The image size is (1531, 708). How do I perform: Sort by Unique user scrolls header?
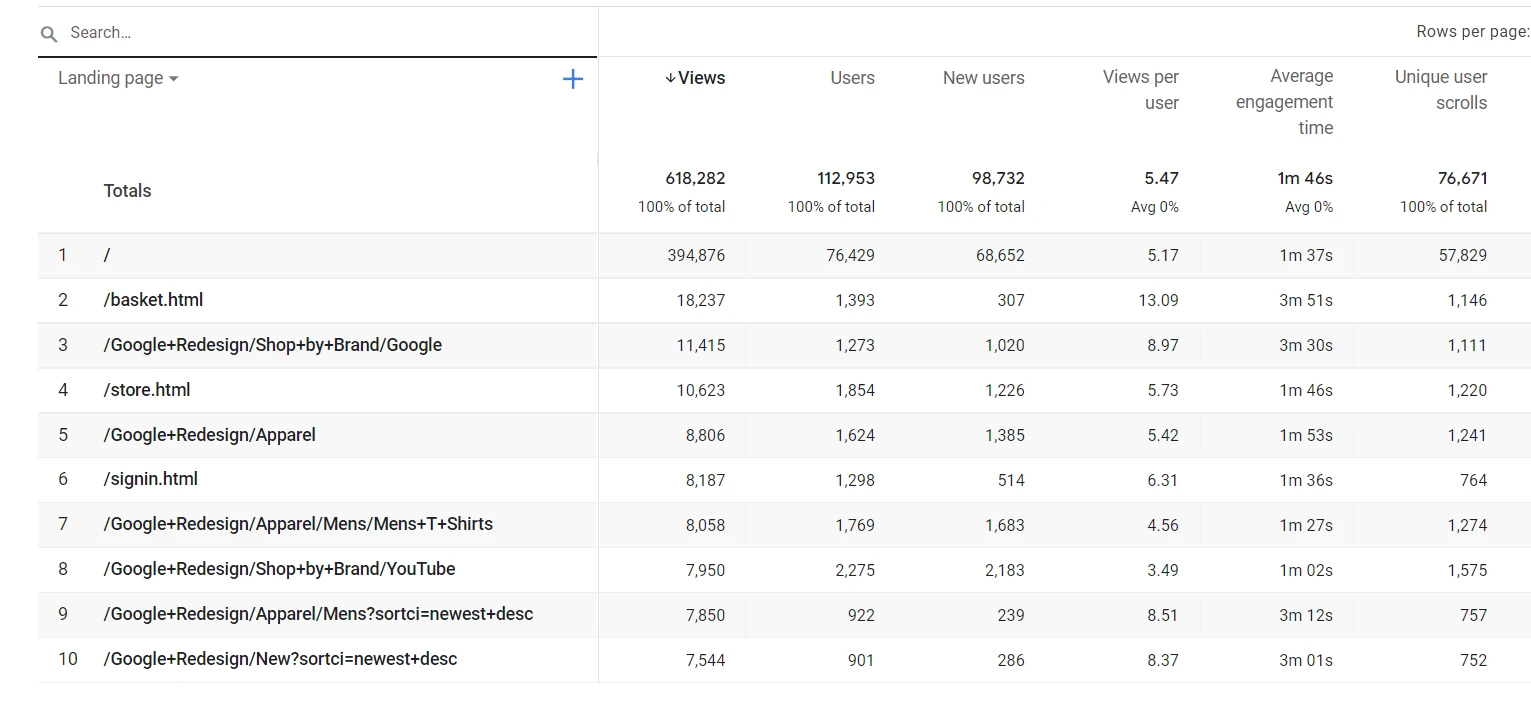click(x=1441, y=90)
